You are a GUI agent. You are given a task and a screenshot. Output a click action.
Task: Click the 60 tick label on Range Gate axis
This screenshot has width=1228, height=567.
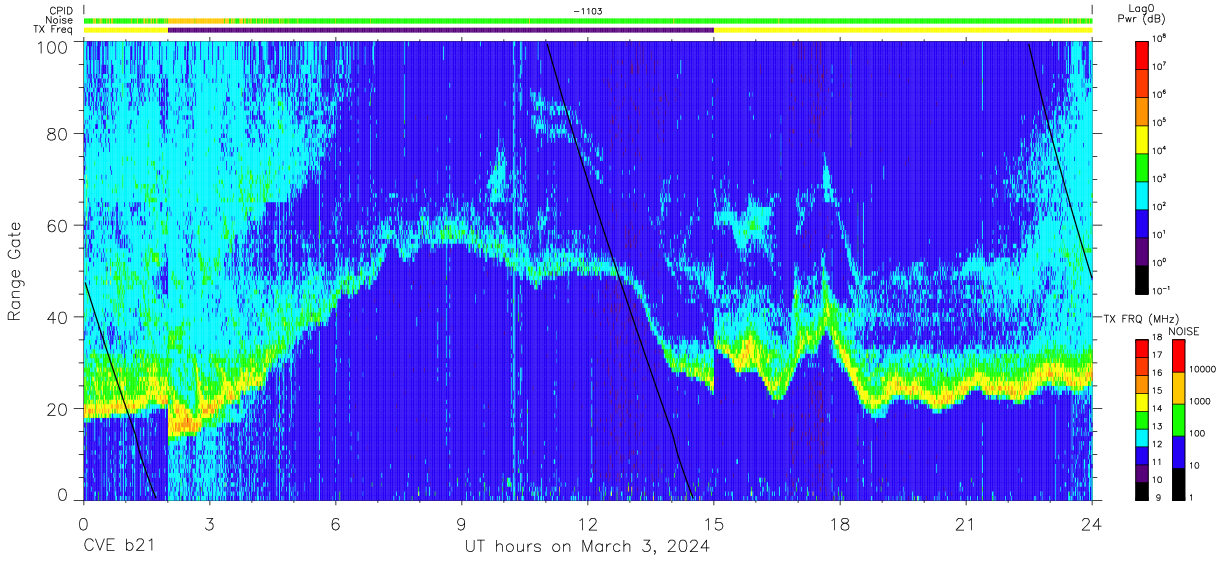click(x=58, y=225)
